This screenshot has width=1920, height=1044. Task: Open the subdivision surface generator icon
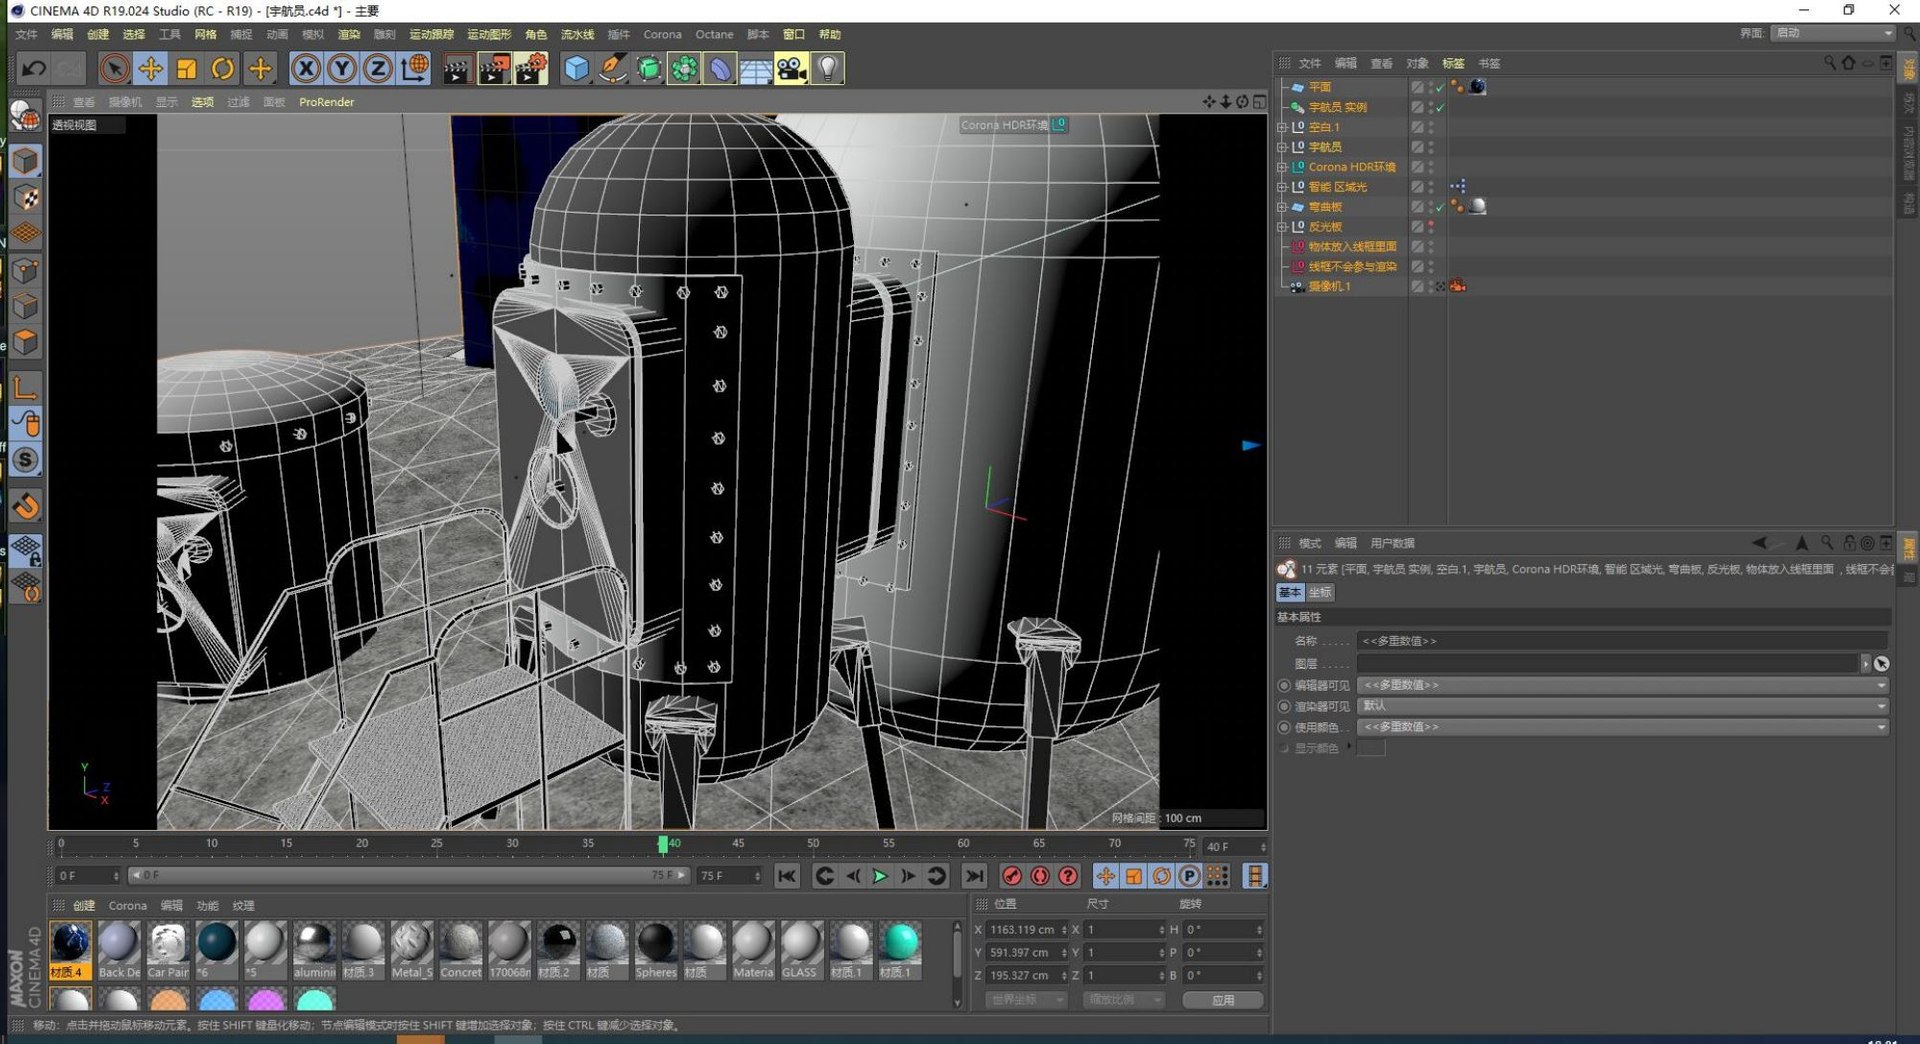point(648,68)
